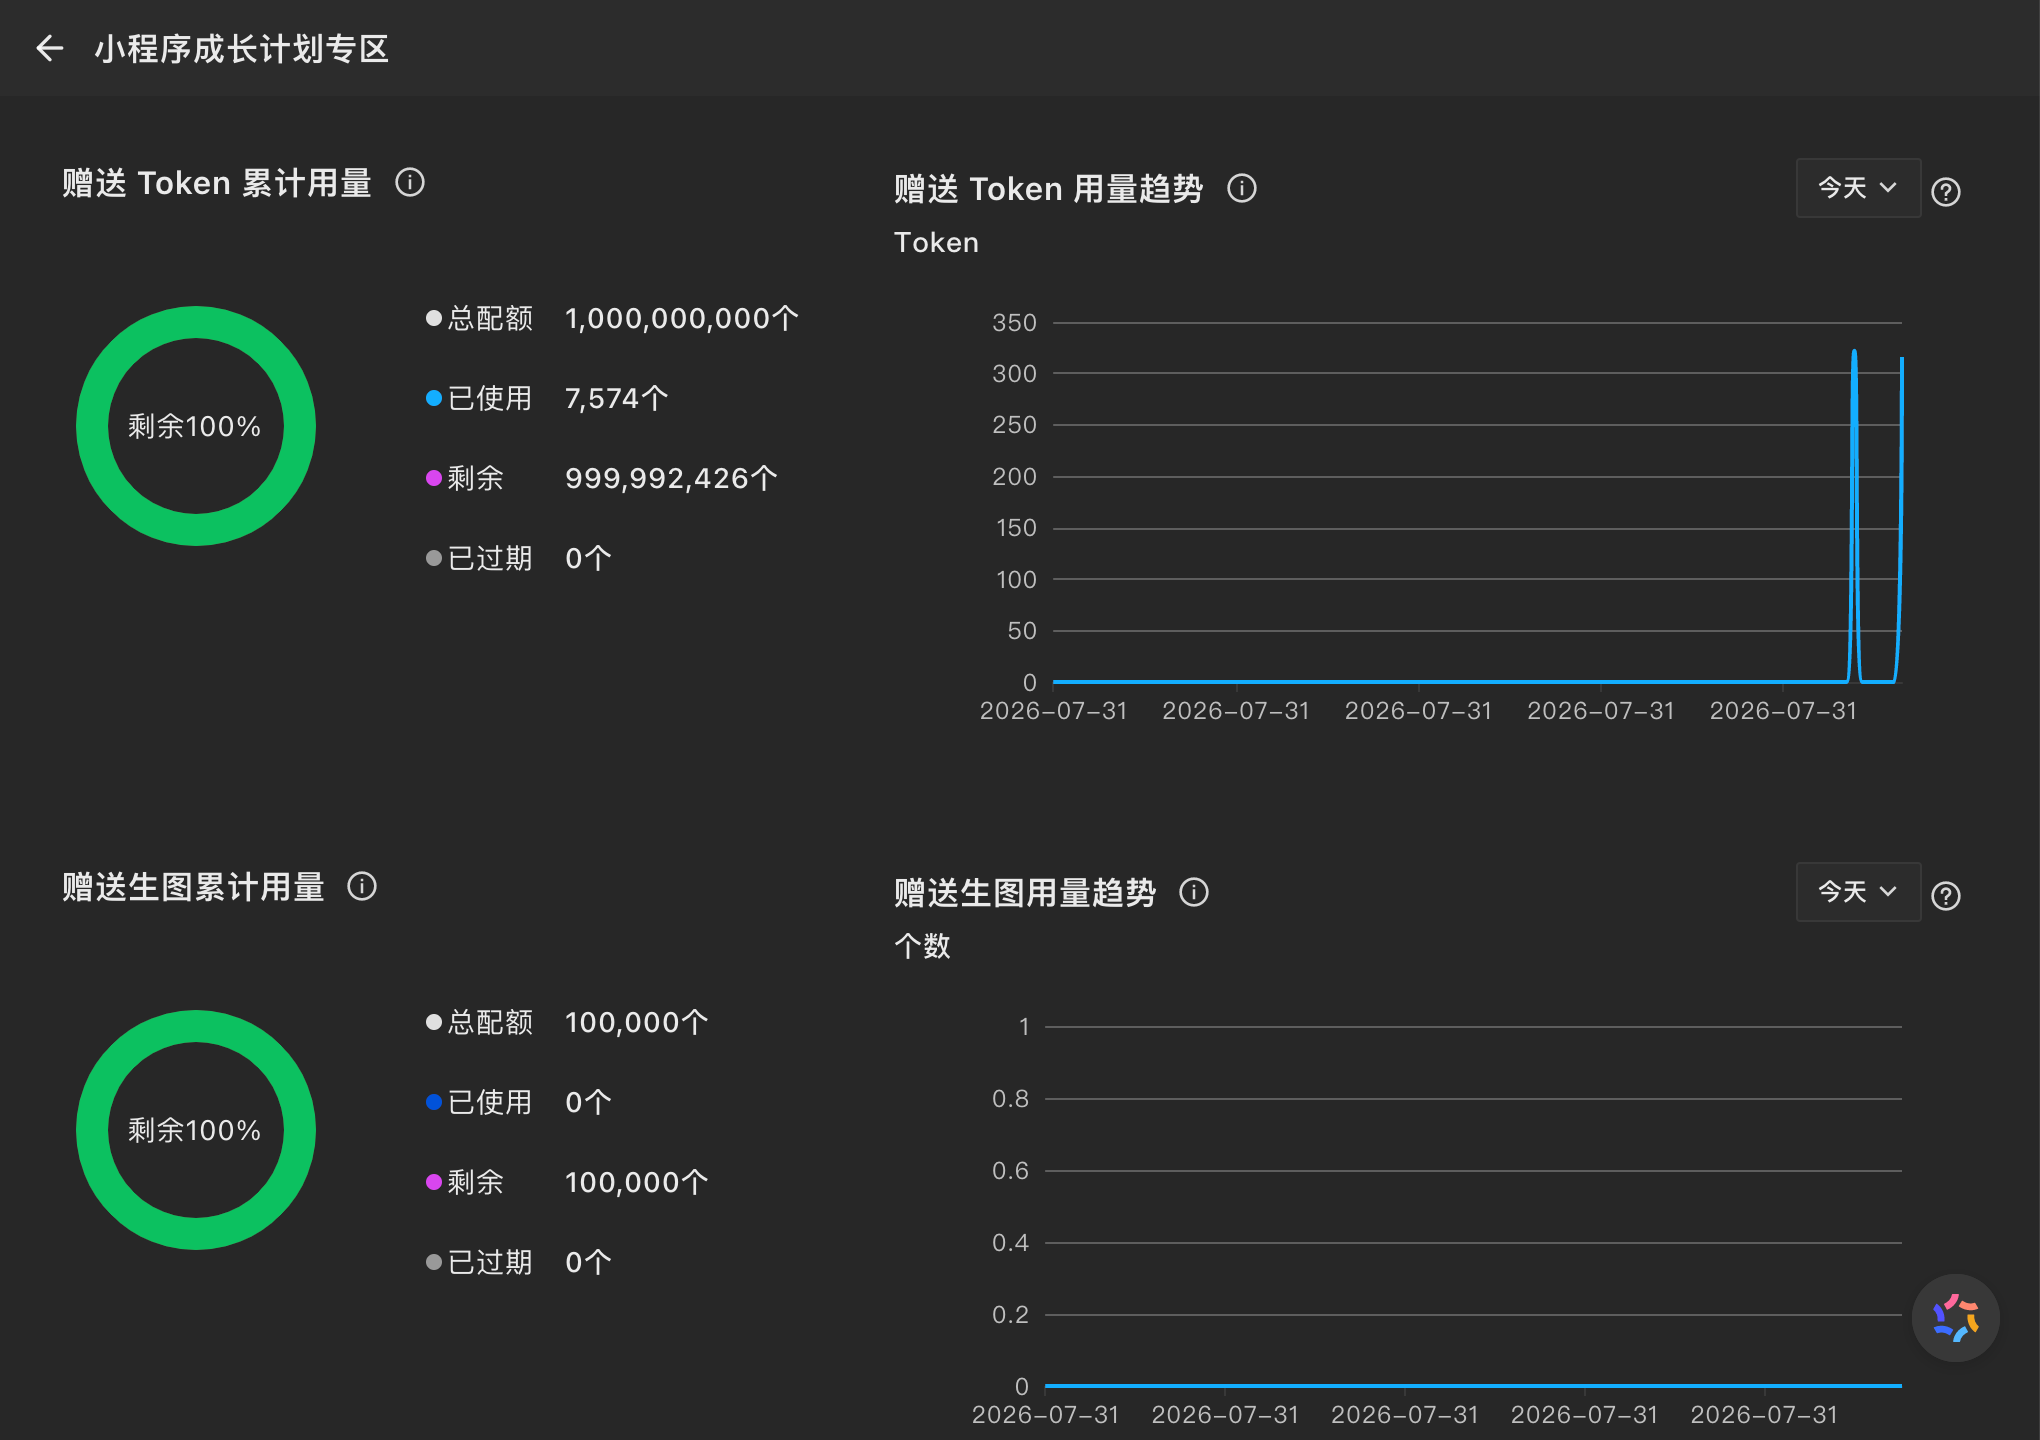2040x1440 pixels.
Task: Click help icon beside Token trend 今天 dropdown
Action: (x=1946, y=191)
